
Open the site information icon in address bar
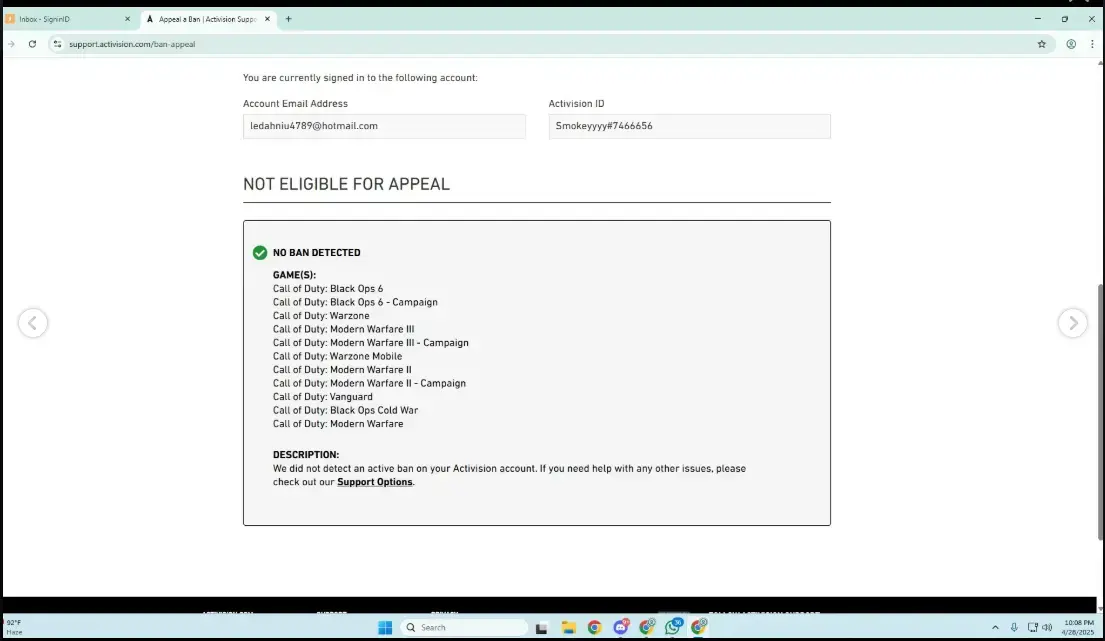click(x=58, y=44)
